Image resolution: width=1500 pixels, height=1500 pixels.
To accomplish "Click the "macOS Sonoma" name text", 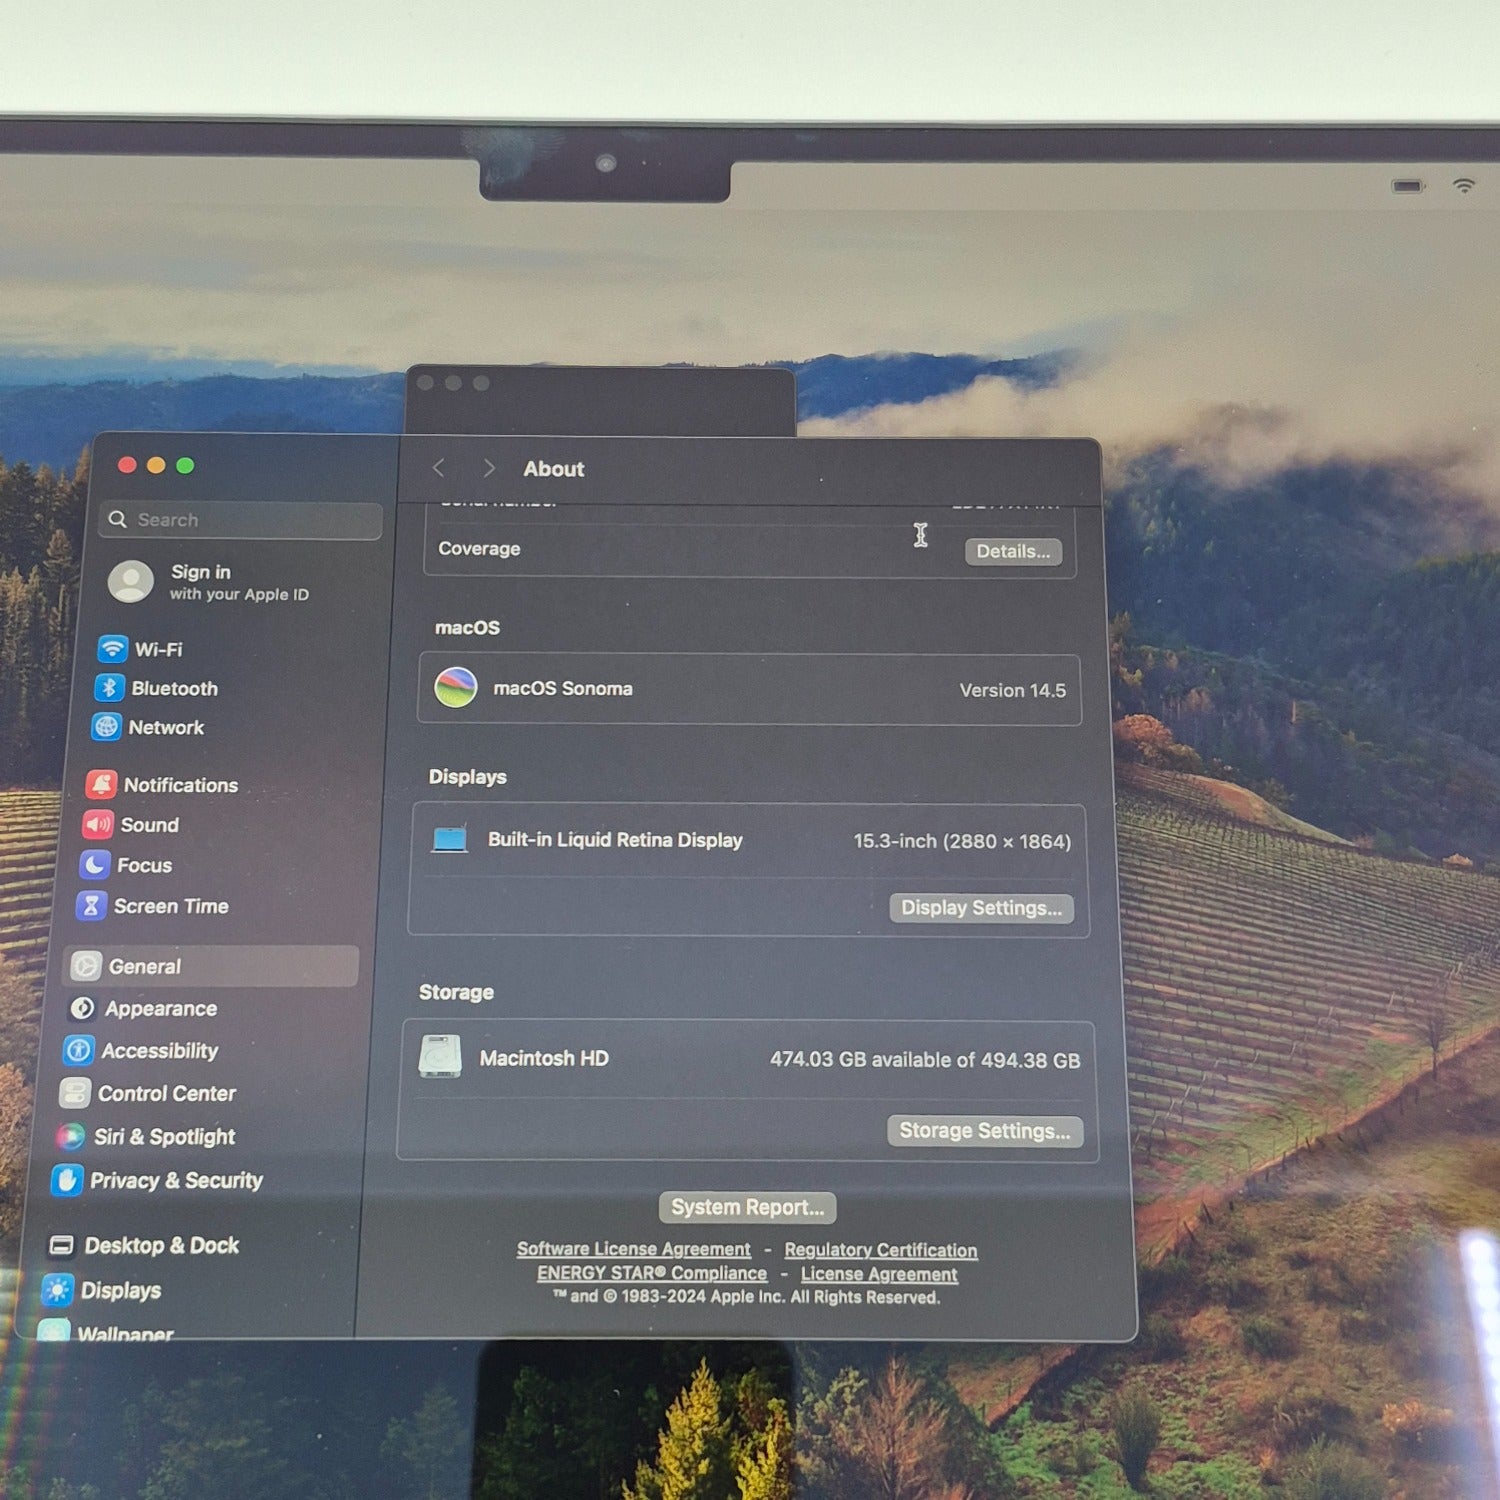I will tap(563, 688).
